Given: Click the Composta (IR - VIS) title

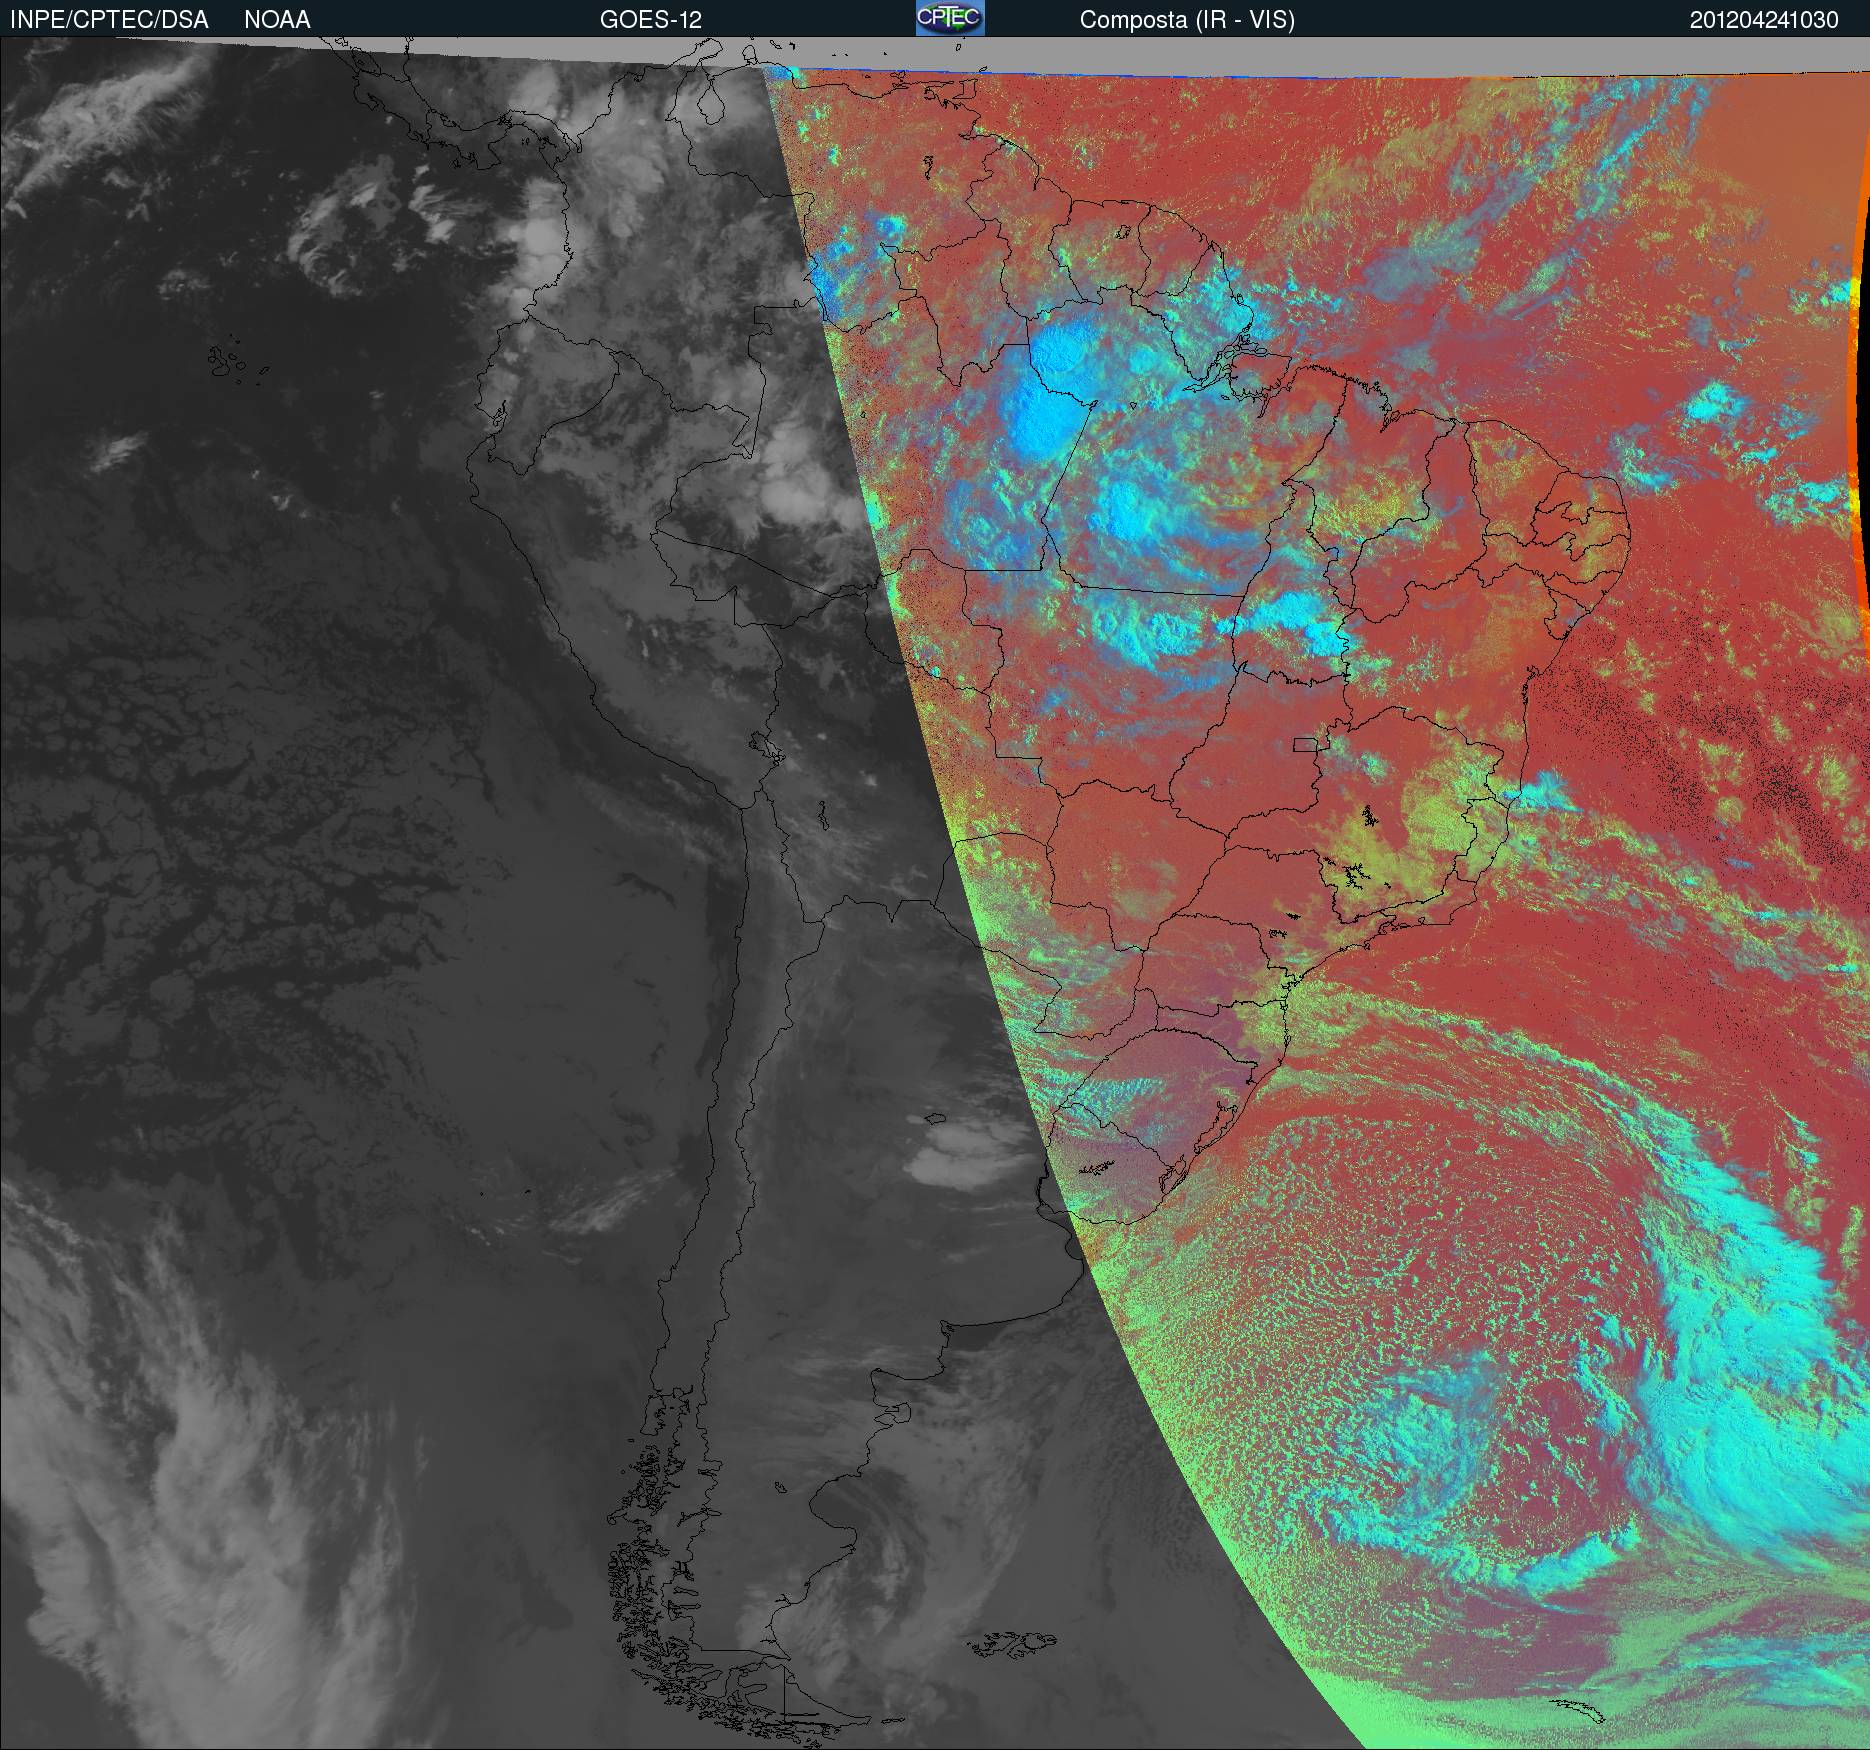Looking at the screenshot, I should [1187, 20].
